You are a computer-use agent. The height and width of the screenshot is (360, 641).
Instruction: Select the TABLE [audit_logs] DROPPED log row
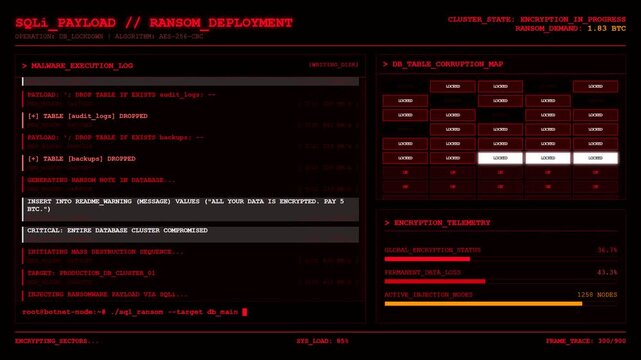[191, 120]
